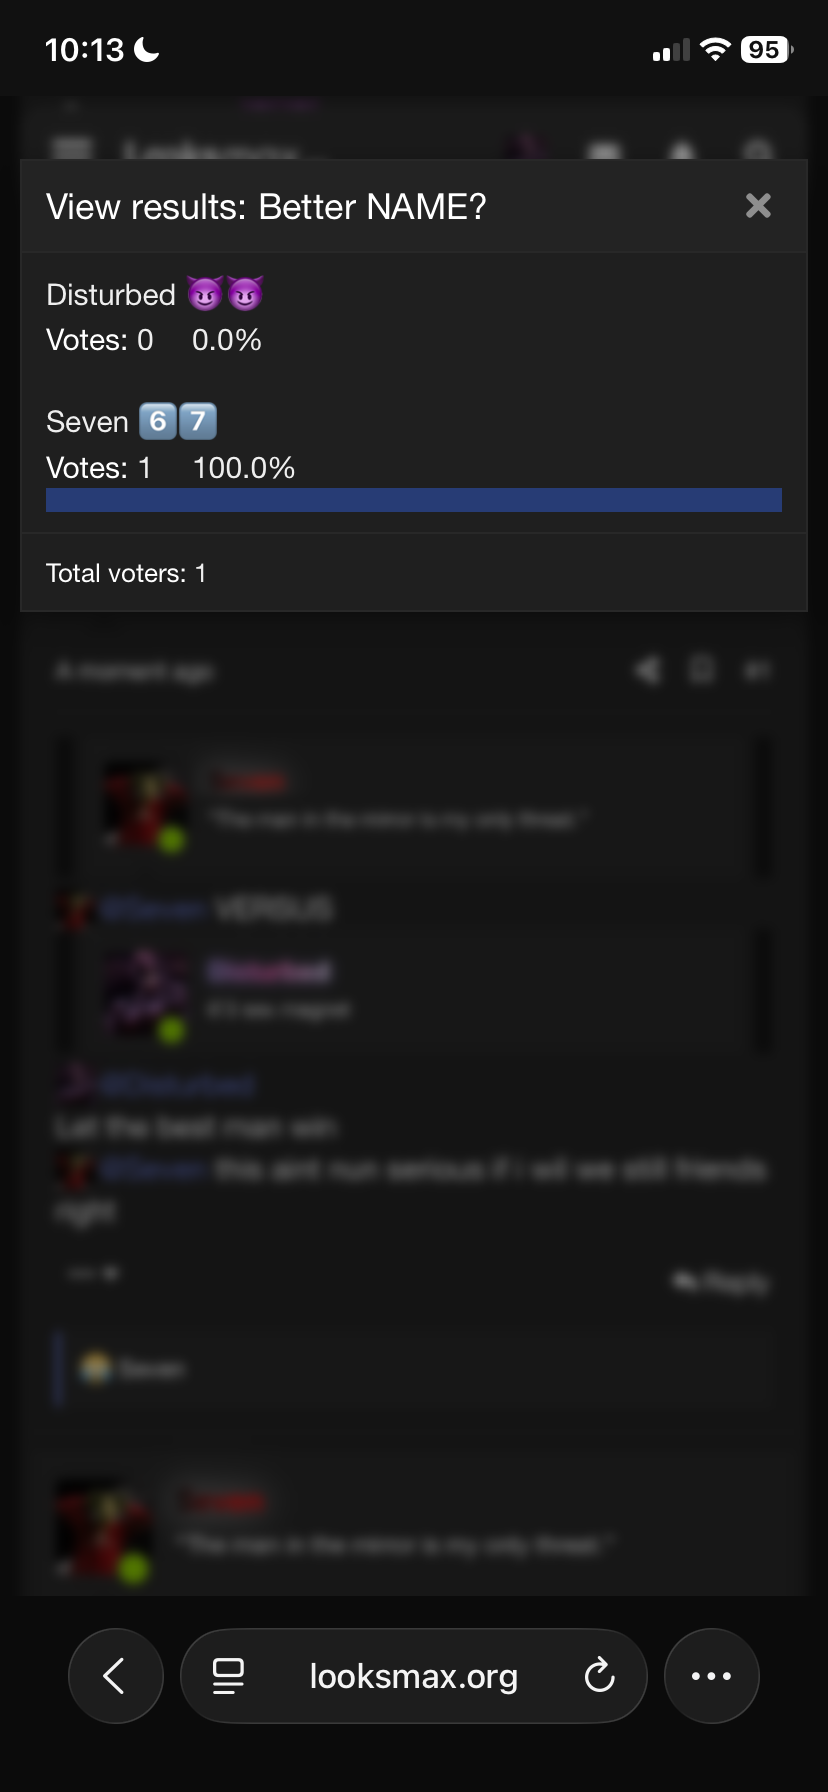828x1792 pixels.
Task: Tap the blurred Reply button
Action: pyautogui.click(x=721, y=1282)
